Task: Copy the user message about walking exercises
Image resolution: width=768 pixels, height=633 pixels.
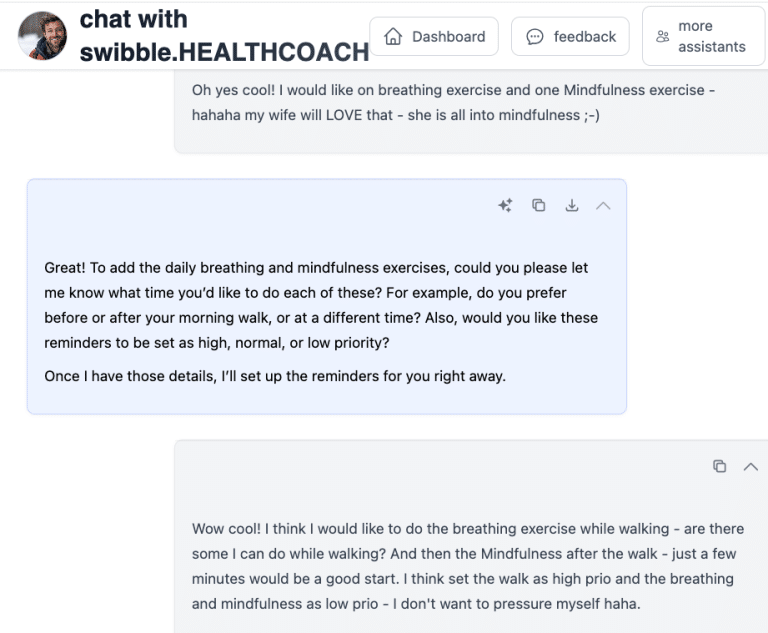Action: 719,466
